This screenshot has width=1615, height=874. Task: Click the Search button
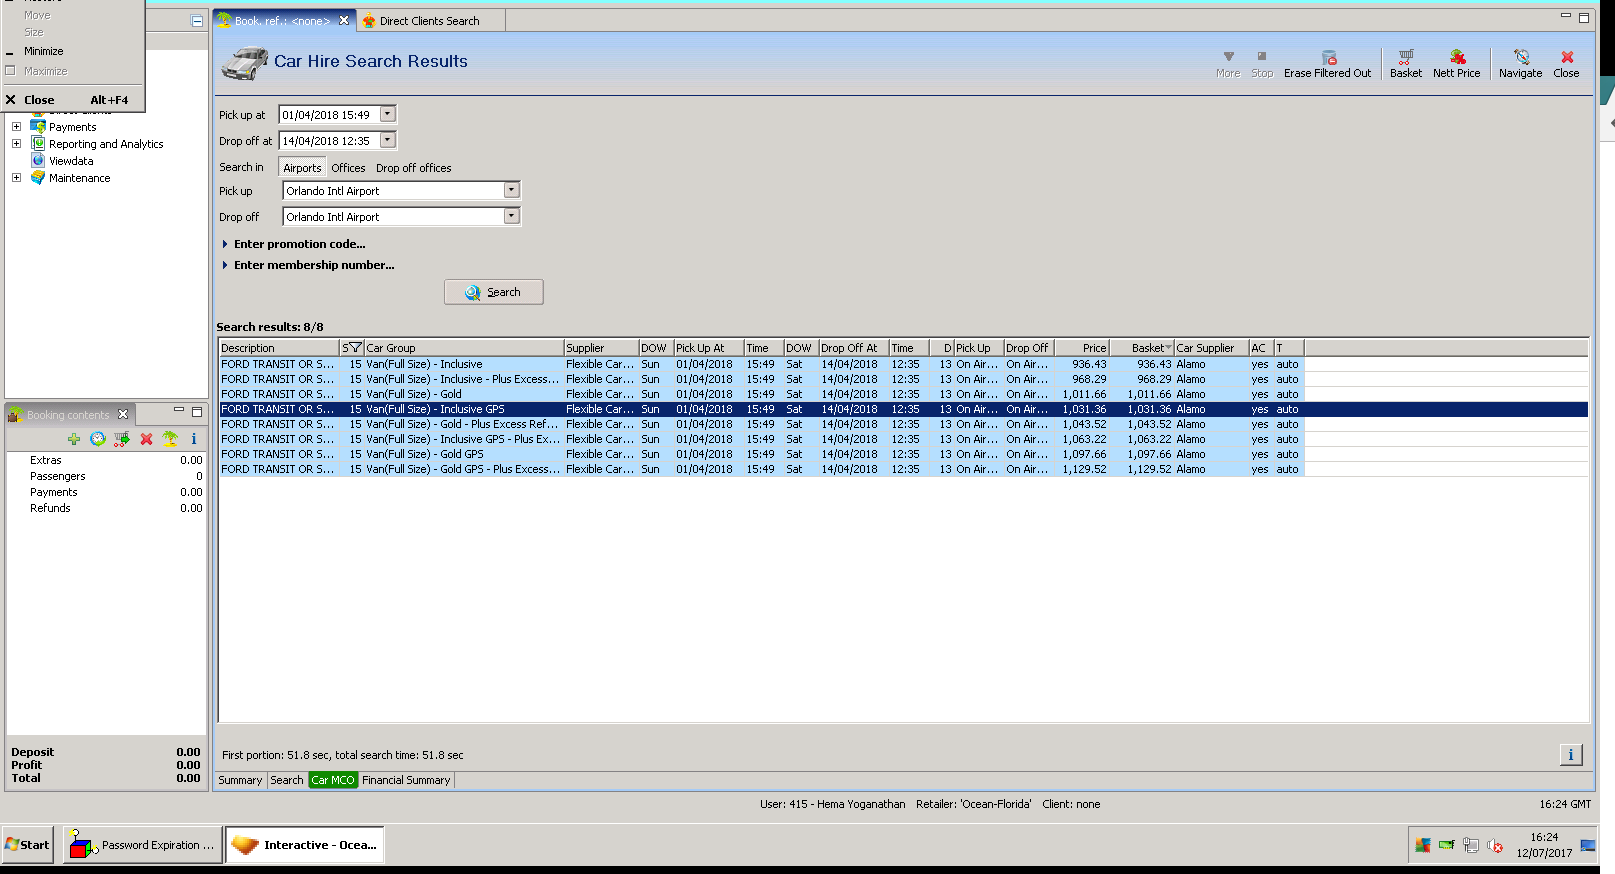pyautogui.click(x=494, y=292)
